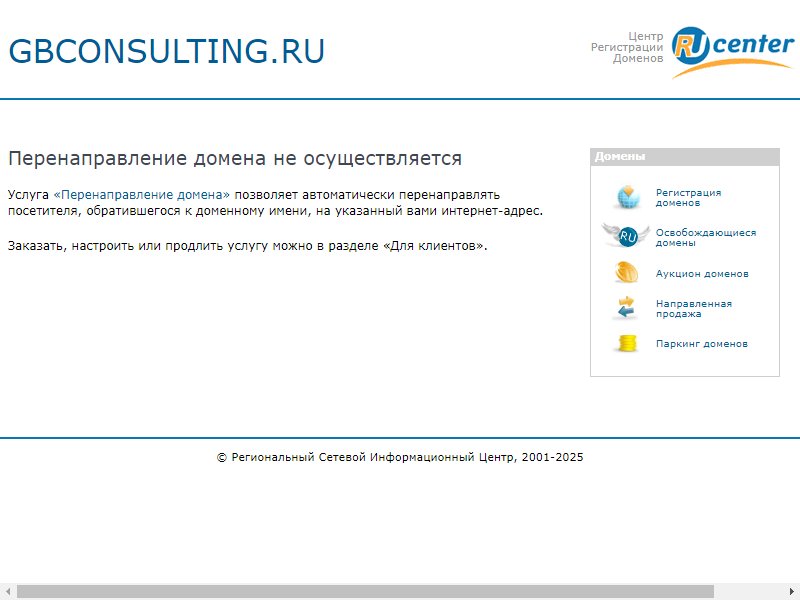Open the Направленная продажа link
800x600 pixels.
[x=693, y=308]
